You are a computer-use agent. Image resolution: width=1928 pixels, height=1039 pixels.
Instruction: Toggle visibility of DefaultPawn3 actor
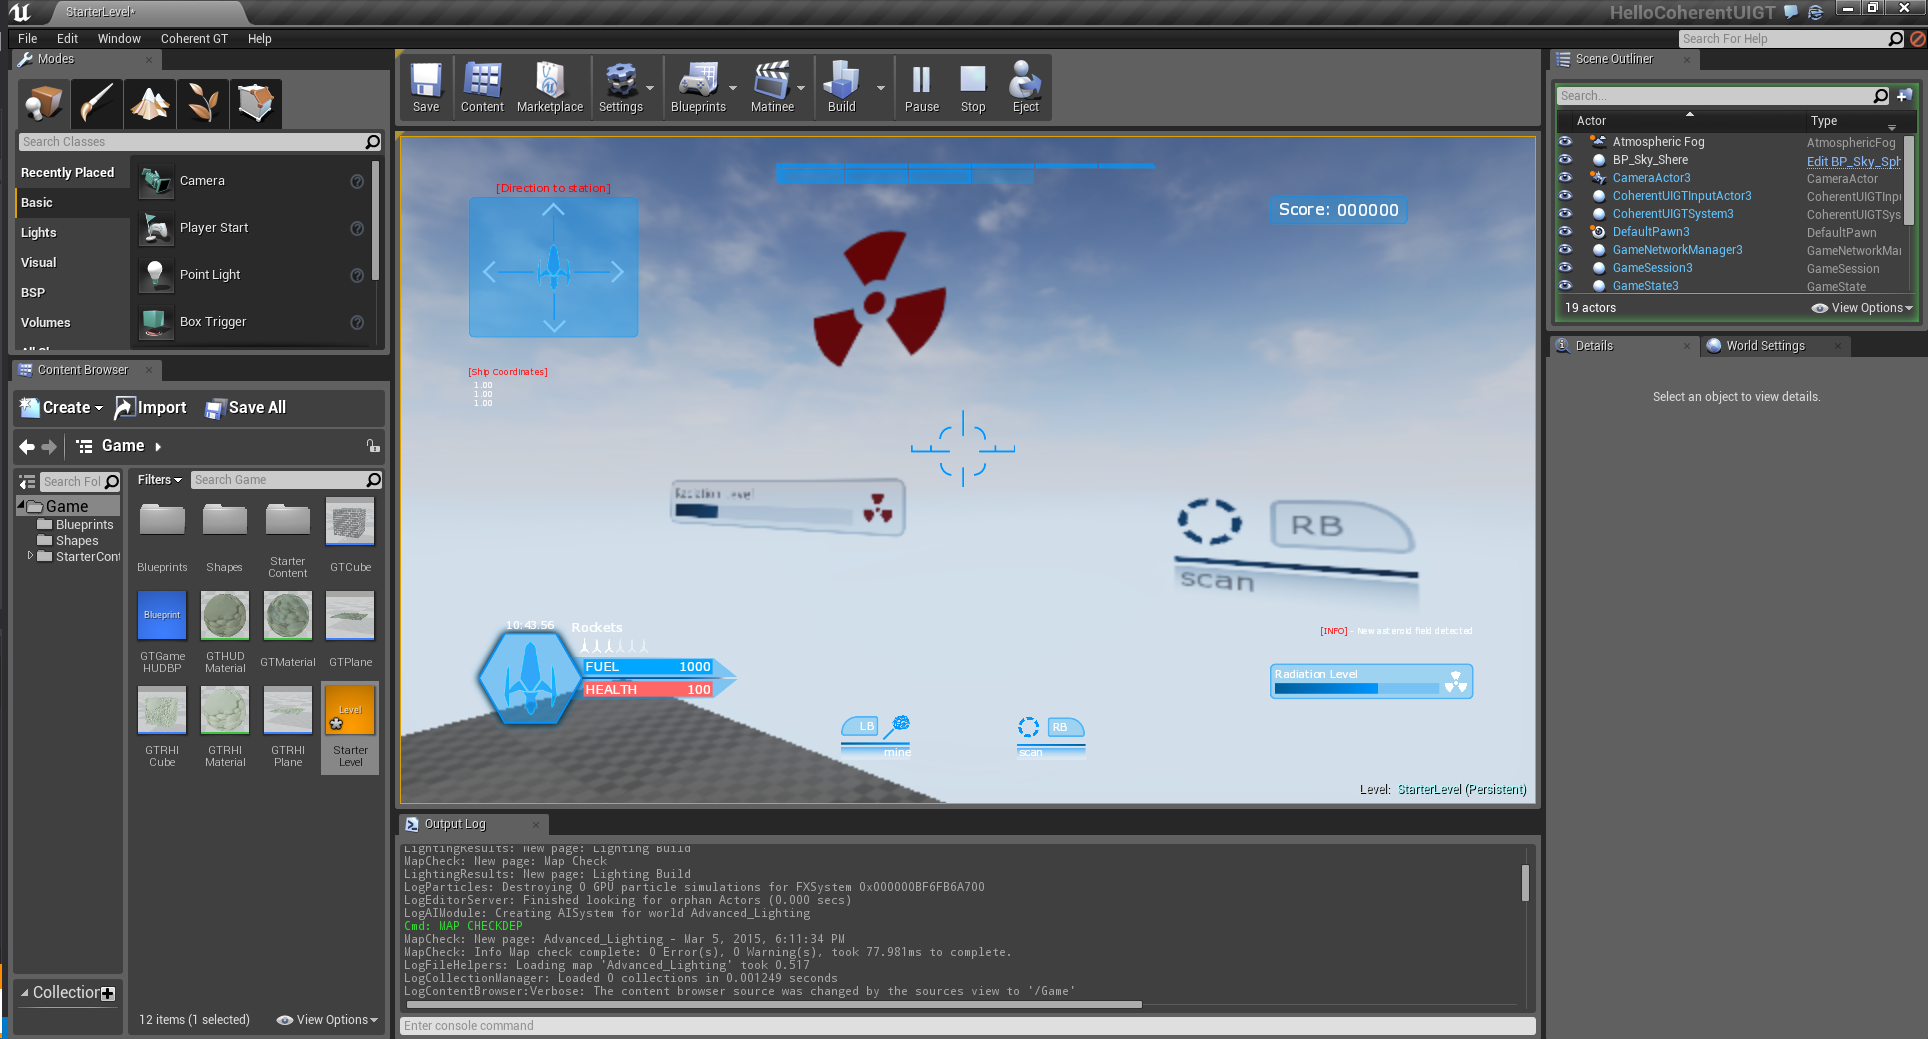tap(1565, 232)
